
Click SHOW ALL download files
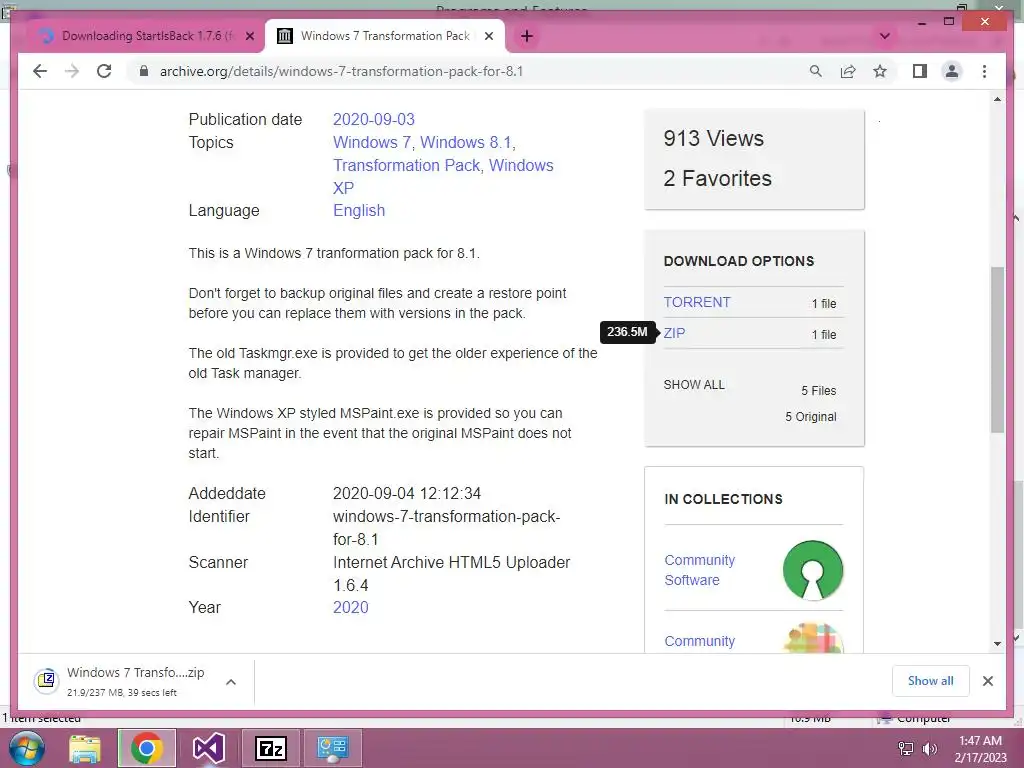coord(694,385)
